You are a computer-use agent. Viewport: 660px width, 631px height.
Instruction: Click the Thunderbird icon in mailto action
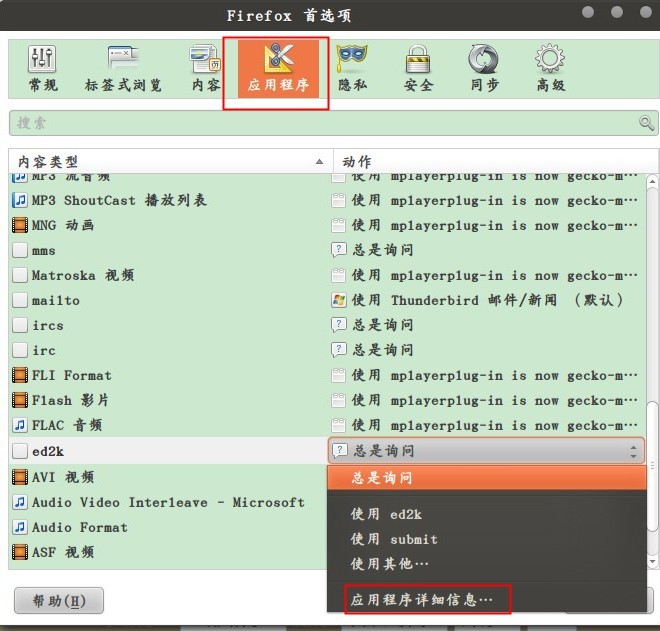point(339,301)
